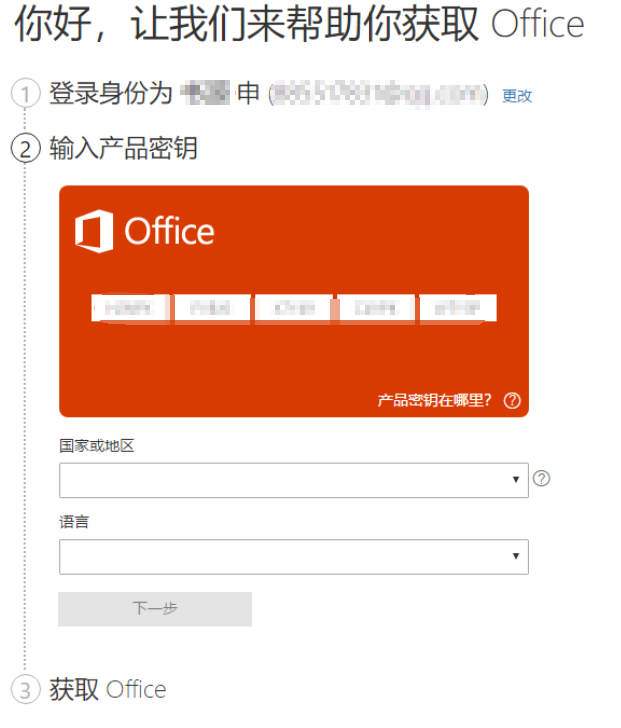The image size is (621, 728).
Task: Click the fourth product key box
Action: [x=376, y=308]
